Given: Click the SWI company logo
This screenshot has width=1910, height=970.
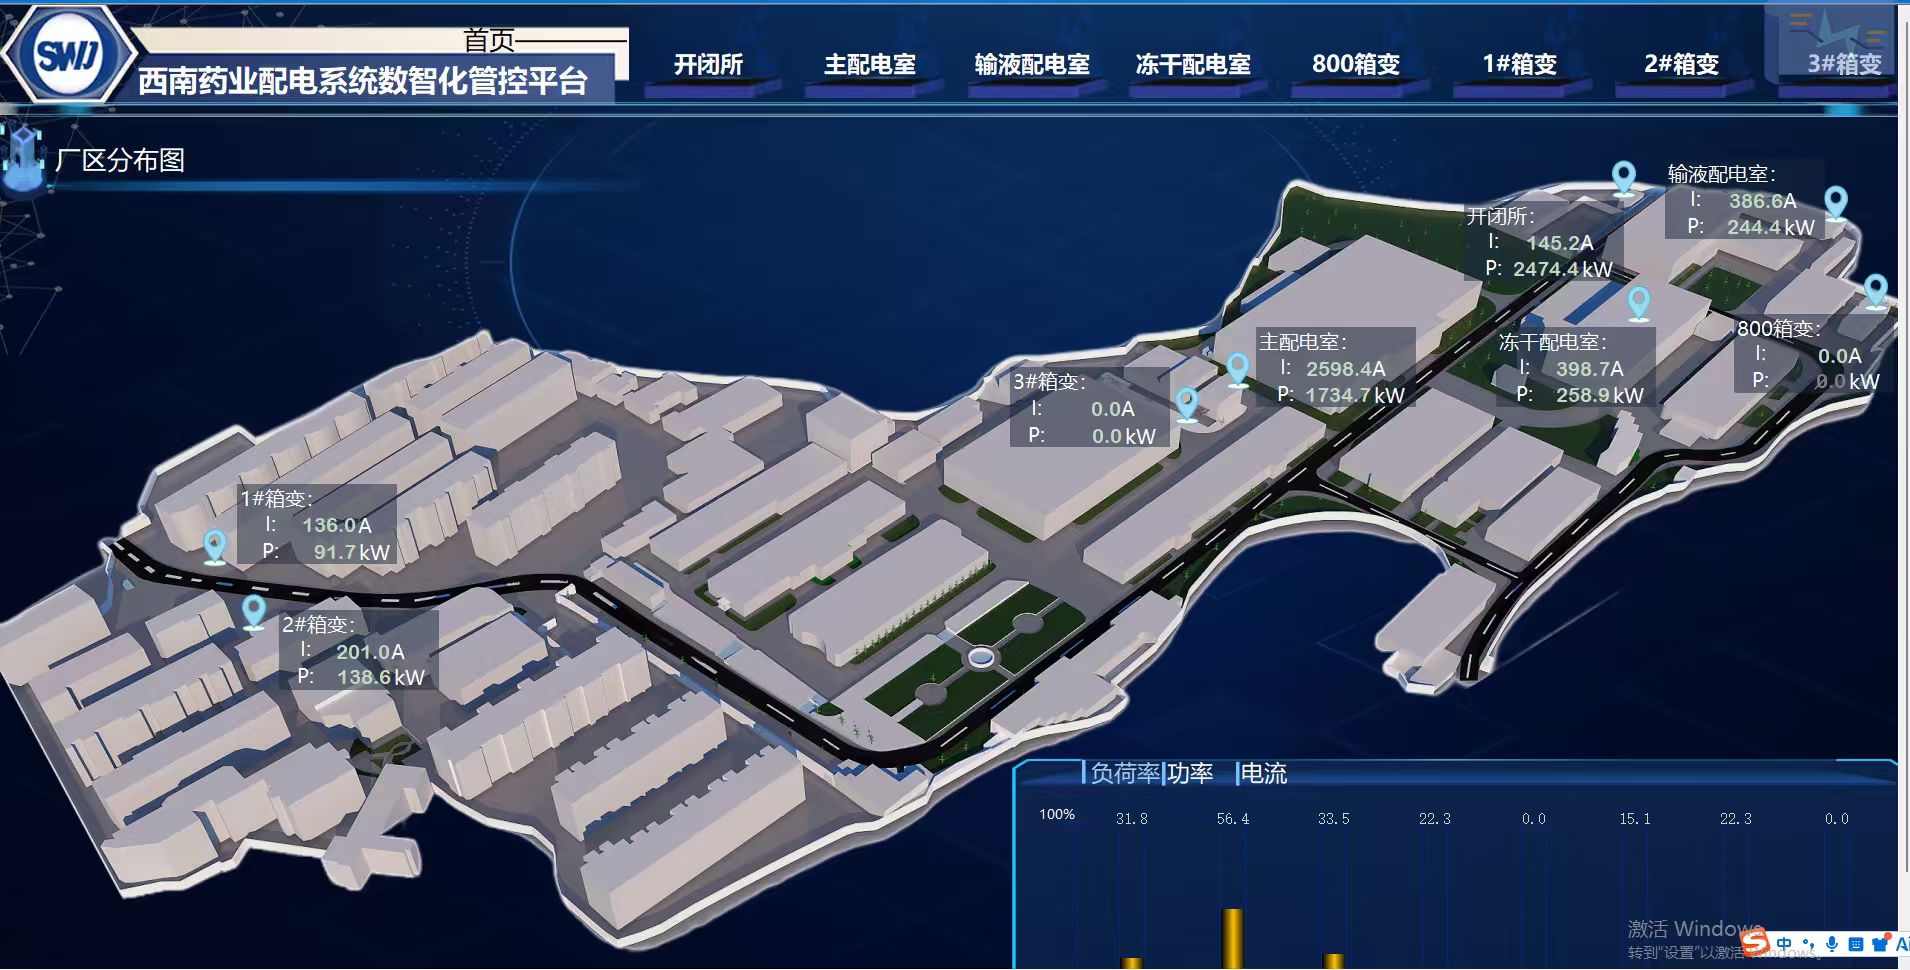Looking at the screenshot, I should [x=68, y=54].
